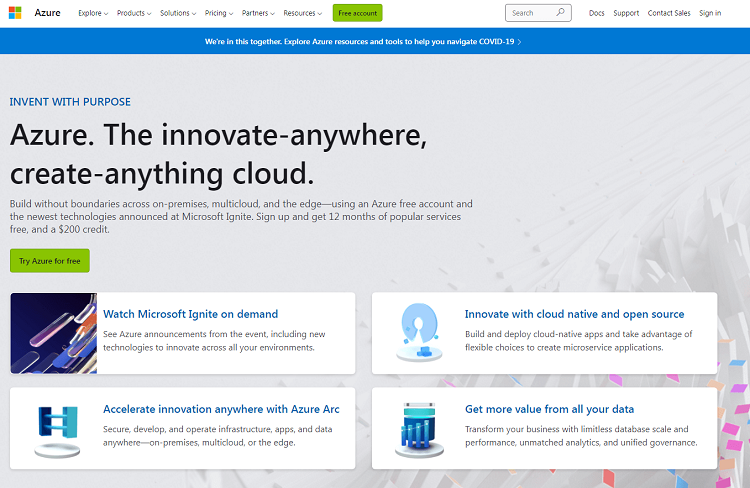Open the Docs link
This screenshot has width=750, height=488.
(596, 13)
